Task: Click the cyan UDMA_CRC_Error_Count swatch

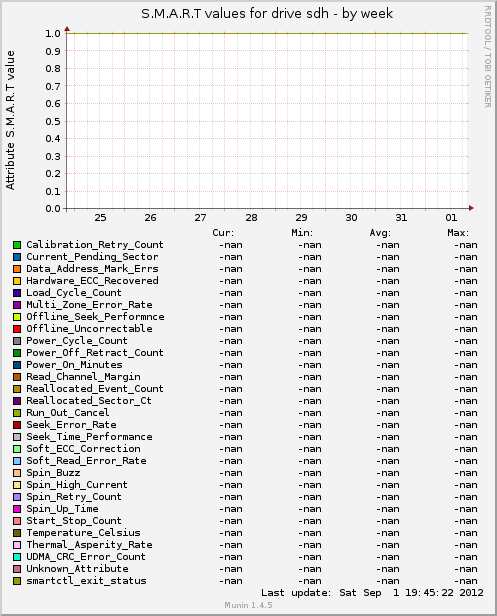Action: [x=17, y=557]
